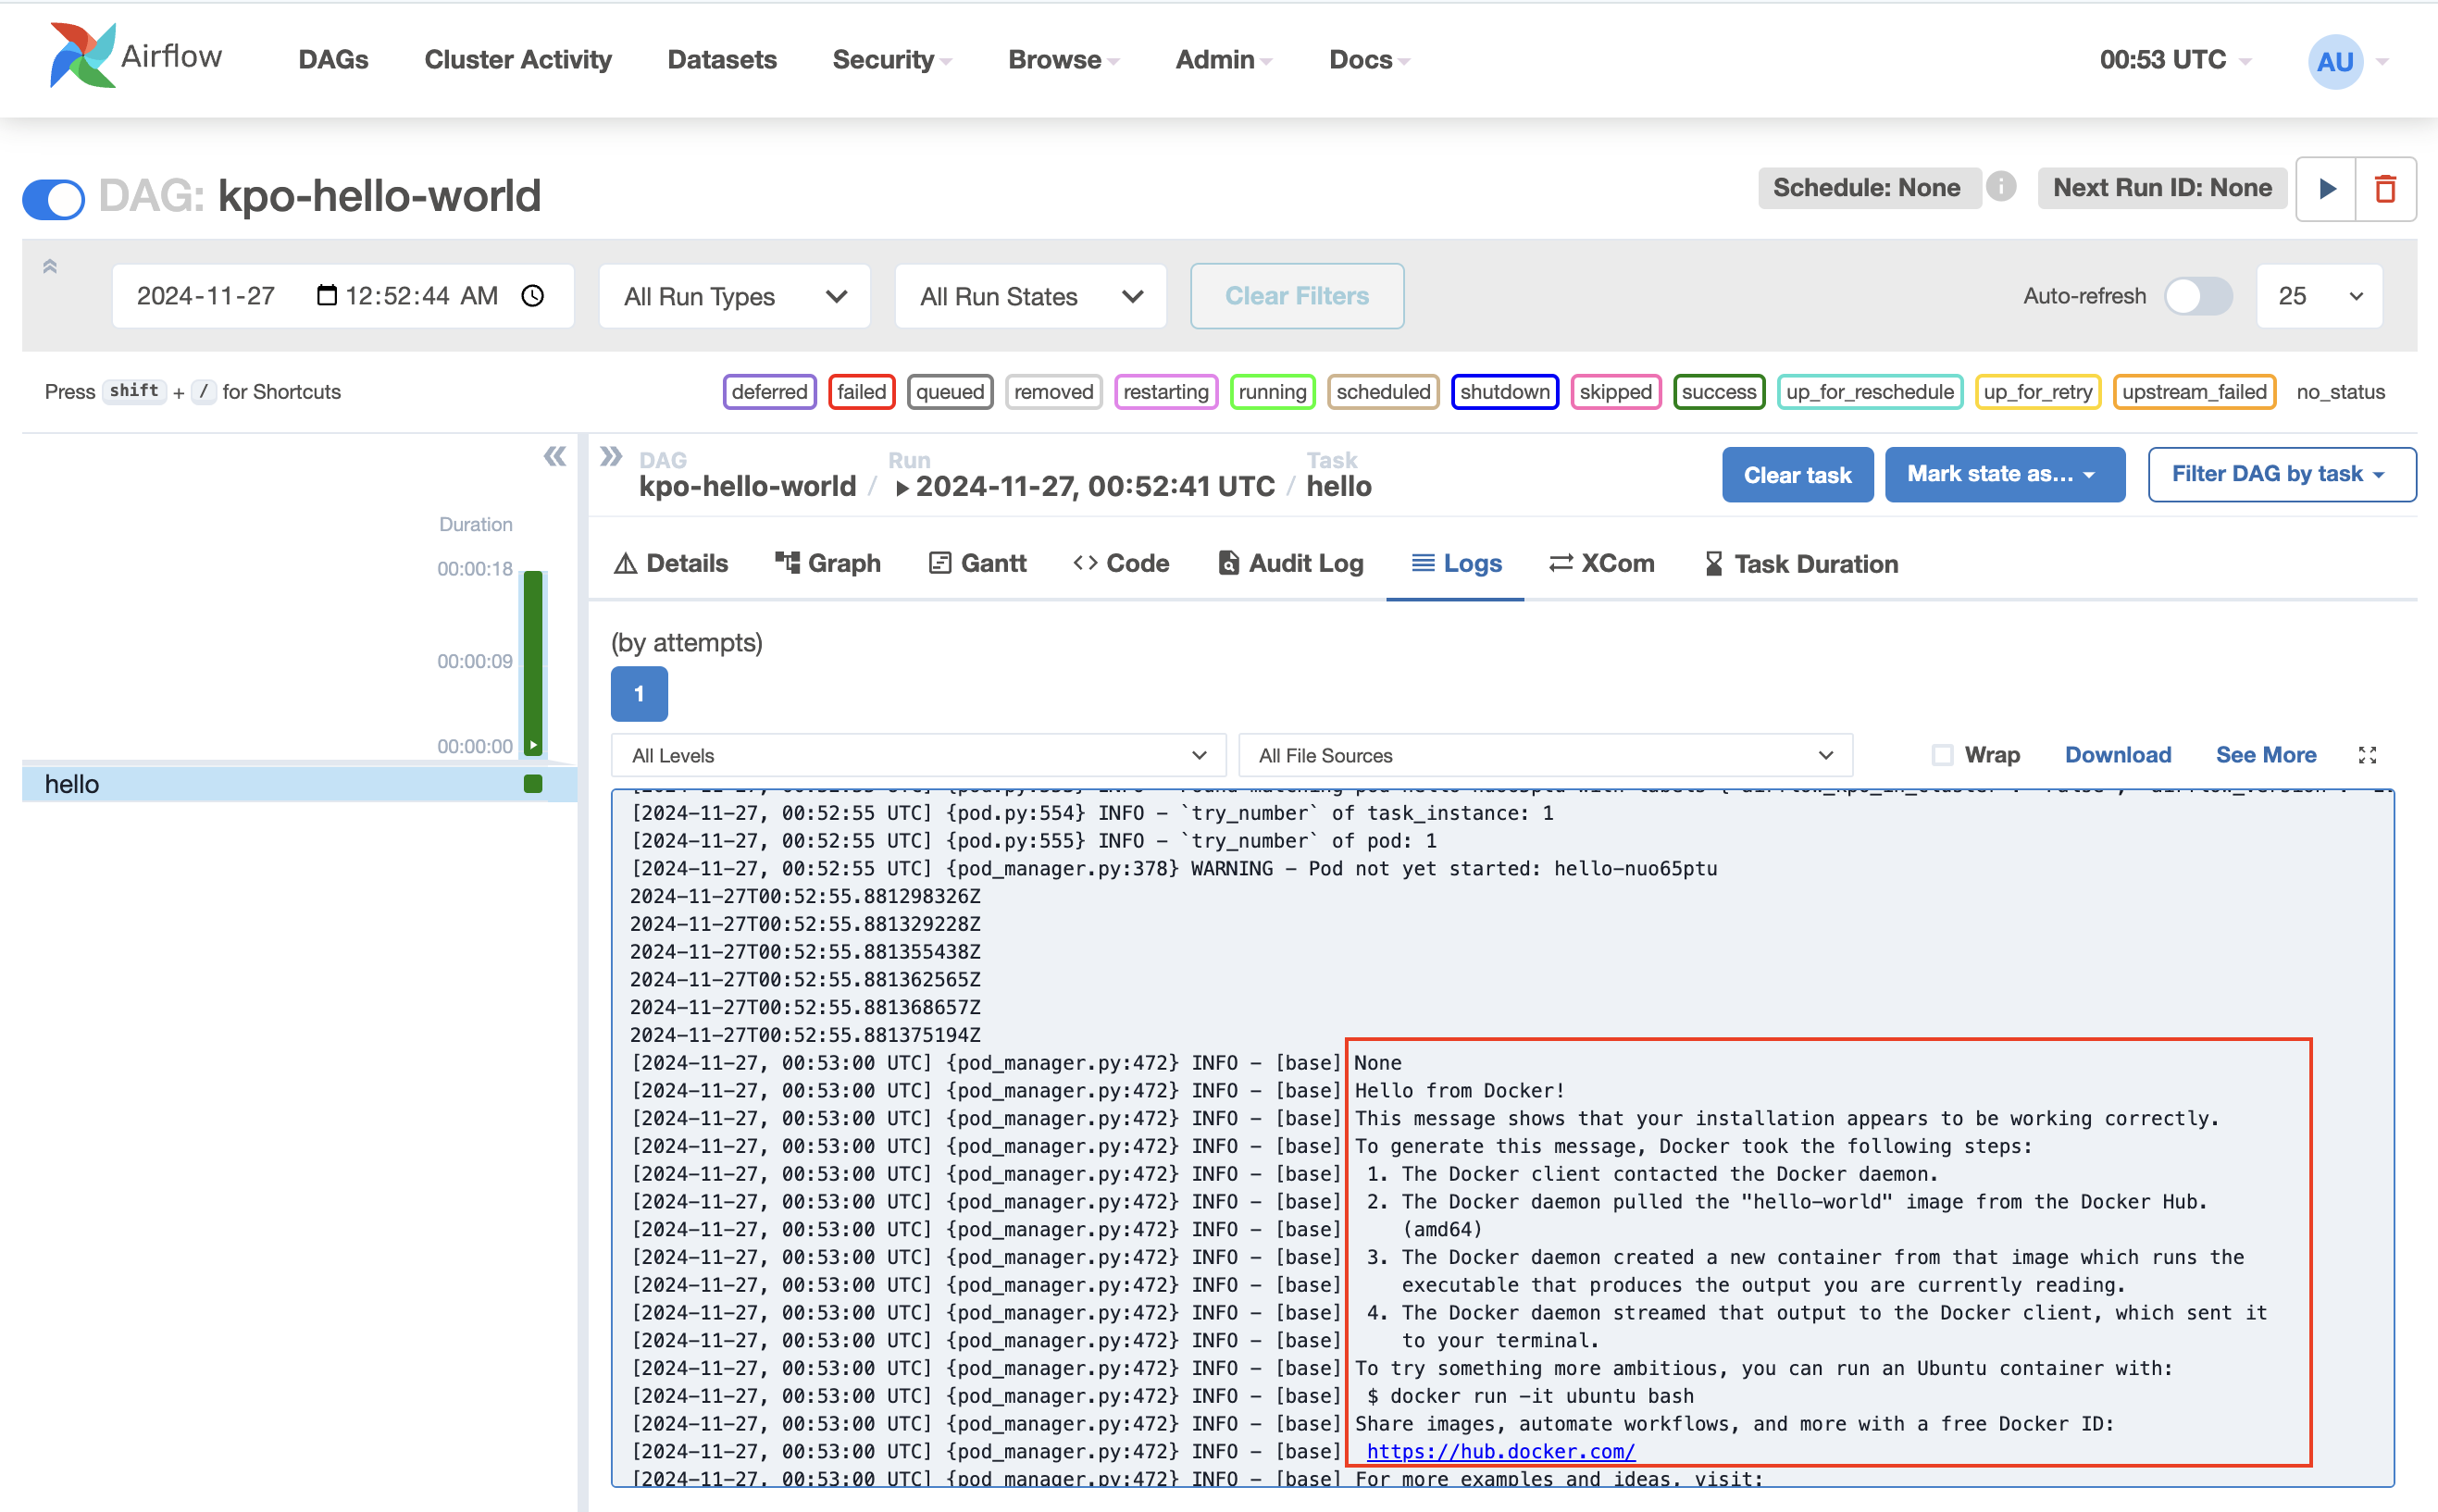Toggle fullscreen log view icon
Viewport: 2438px width, 1512px height.
(2367, 755)
